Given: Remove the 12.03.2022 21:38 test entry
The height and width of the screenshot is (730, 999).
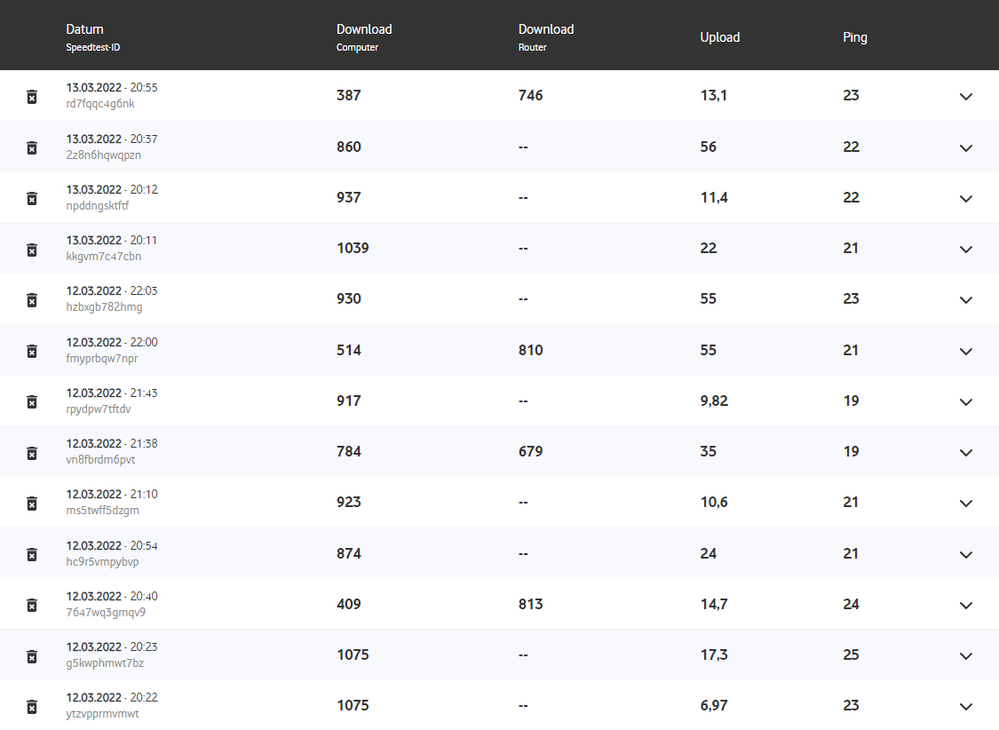Looking at the screenshot, I should 32,453.
